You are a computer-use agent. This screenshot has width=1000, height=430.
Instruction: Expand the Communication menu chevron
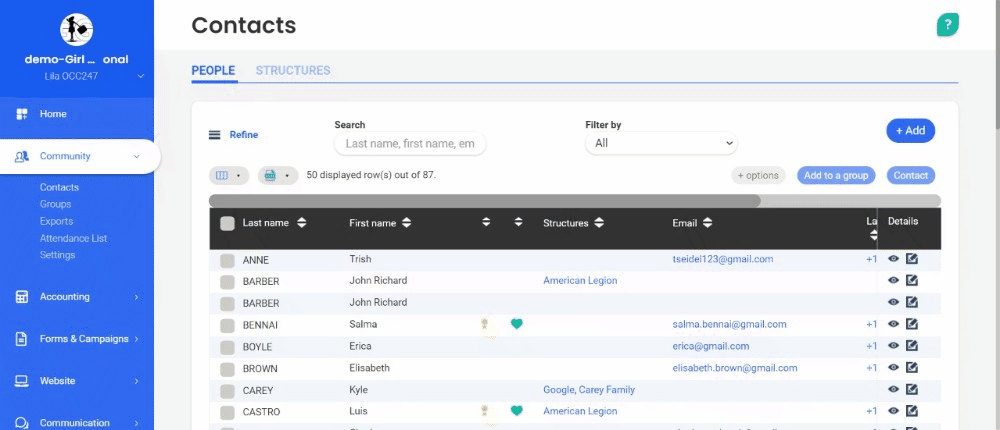[136, 423]
